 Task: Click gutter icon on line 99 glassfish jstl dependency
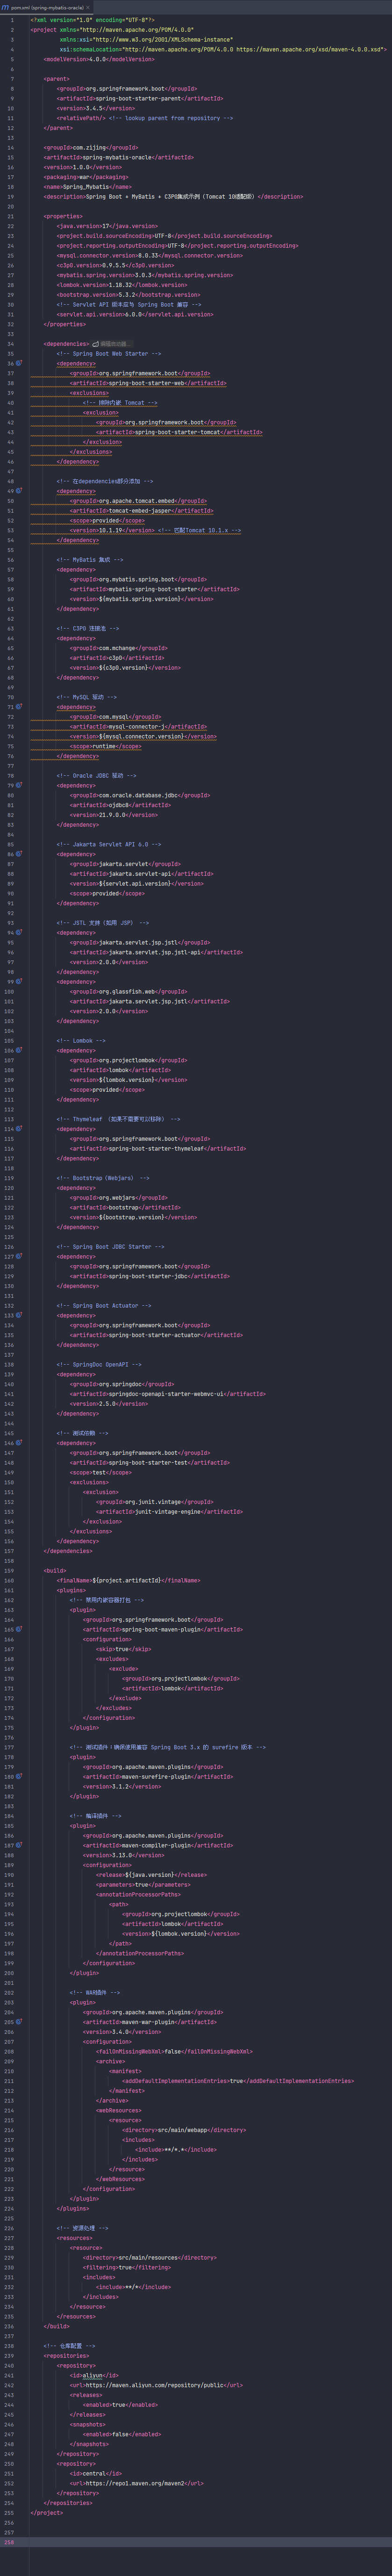coord(19,981)
